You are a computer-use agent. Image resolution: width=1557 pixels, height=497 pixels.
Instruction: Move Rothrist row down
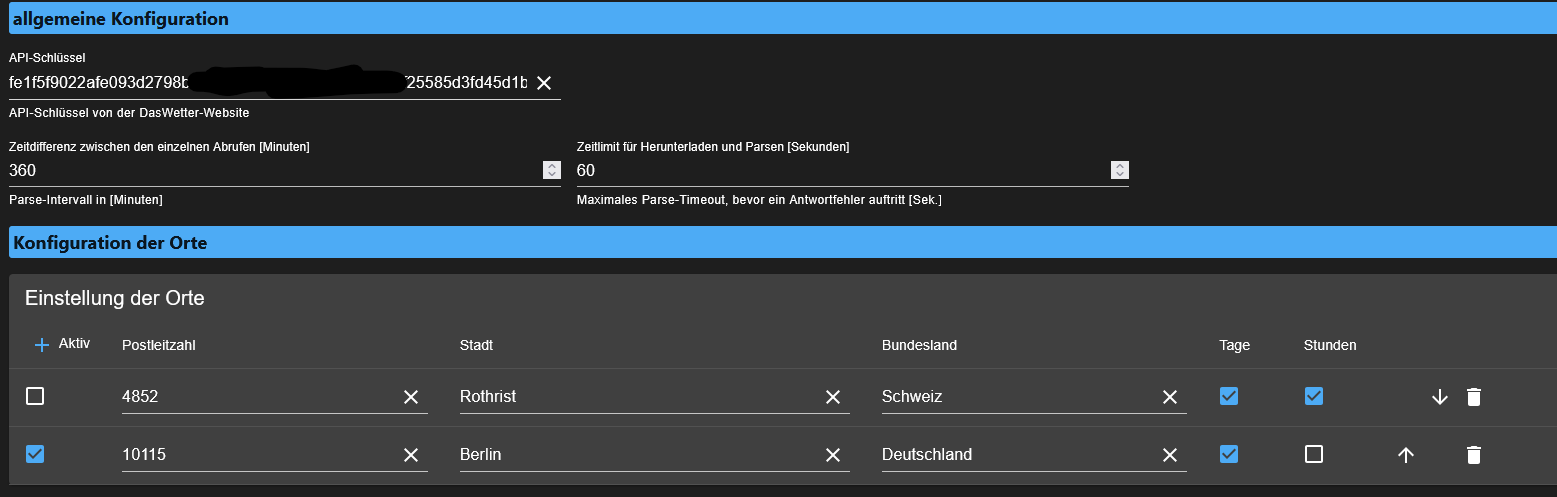(x=1439, y=397)
